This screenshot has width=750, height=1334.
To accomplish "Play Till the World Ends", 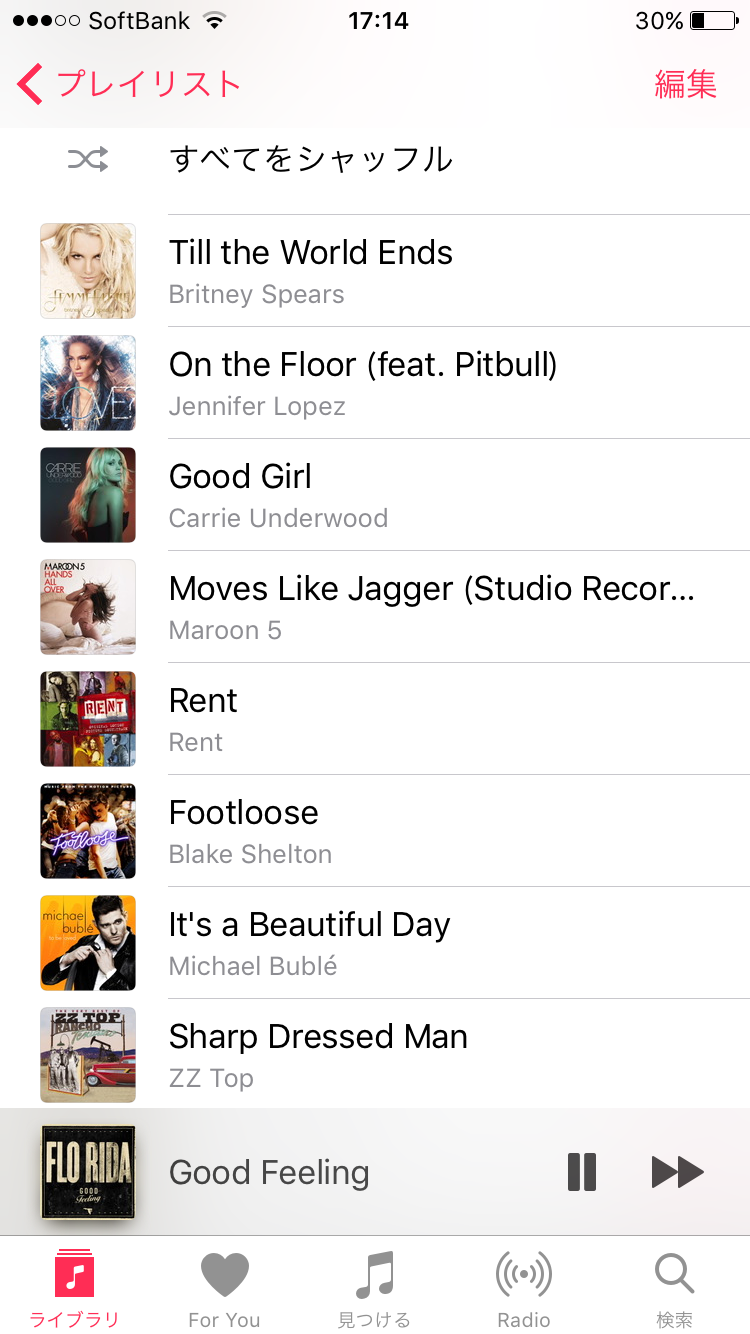I will 311,253.
